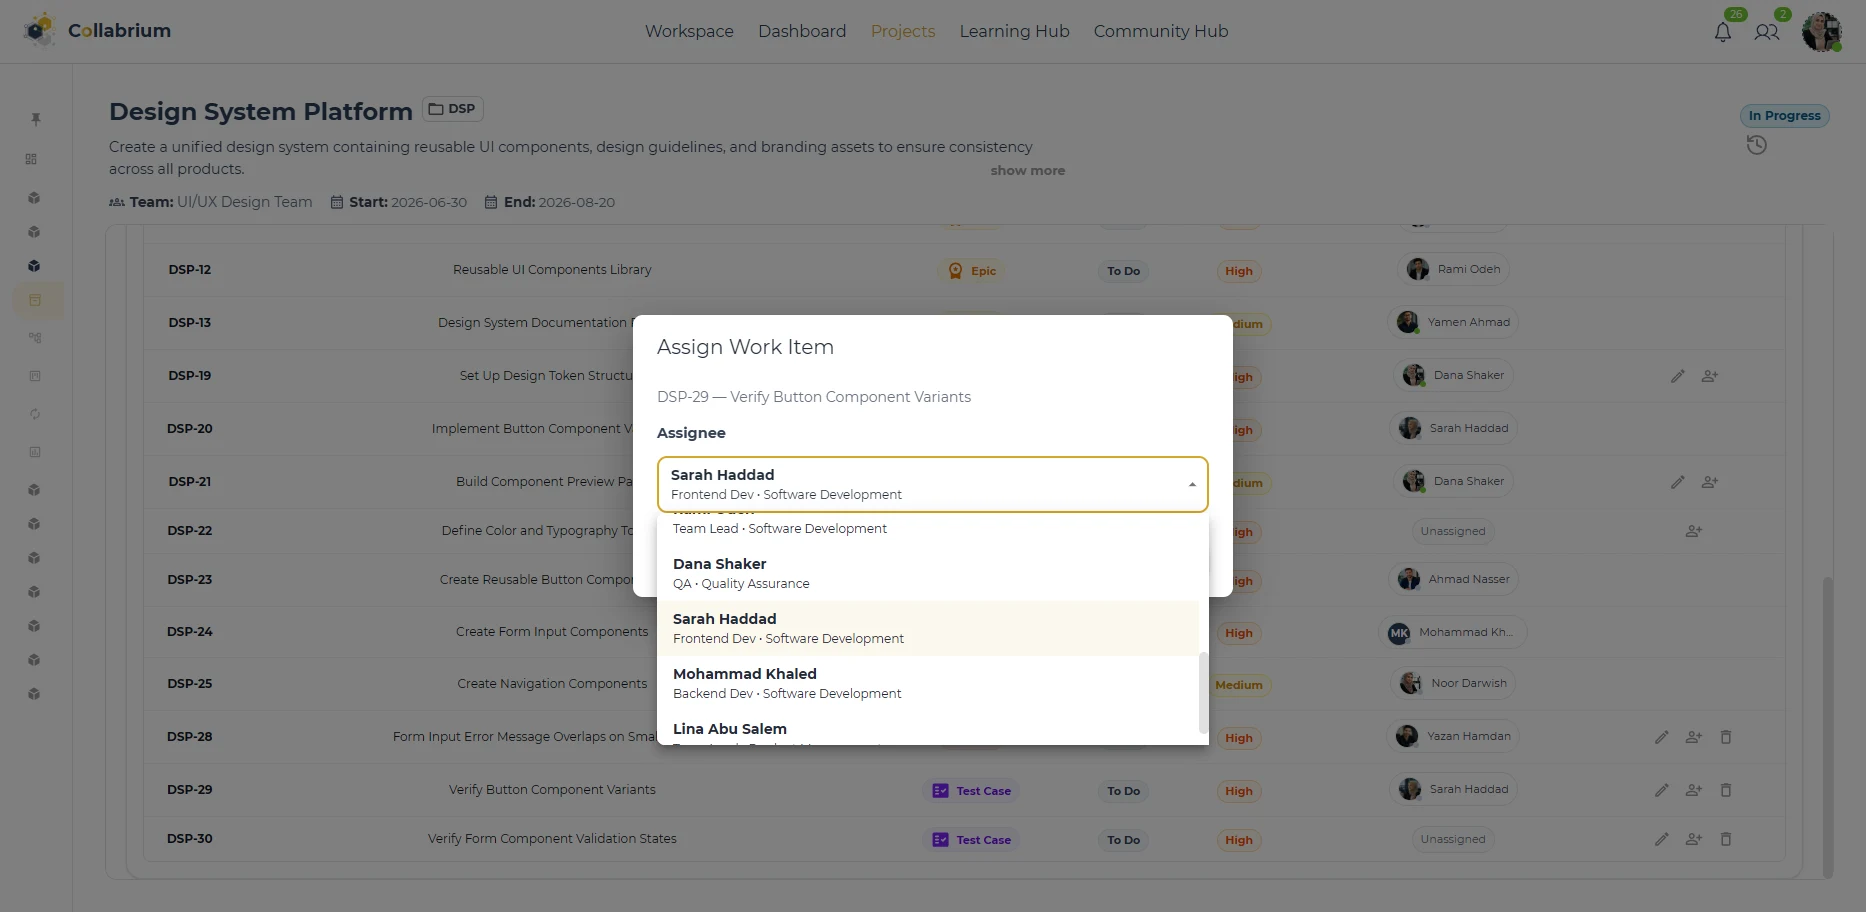This screenshot has width=1866, height=912.
Task: Edit DSP-28 with the pencil icon
Action: (1662, 737)
